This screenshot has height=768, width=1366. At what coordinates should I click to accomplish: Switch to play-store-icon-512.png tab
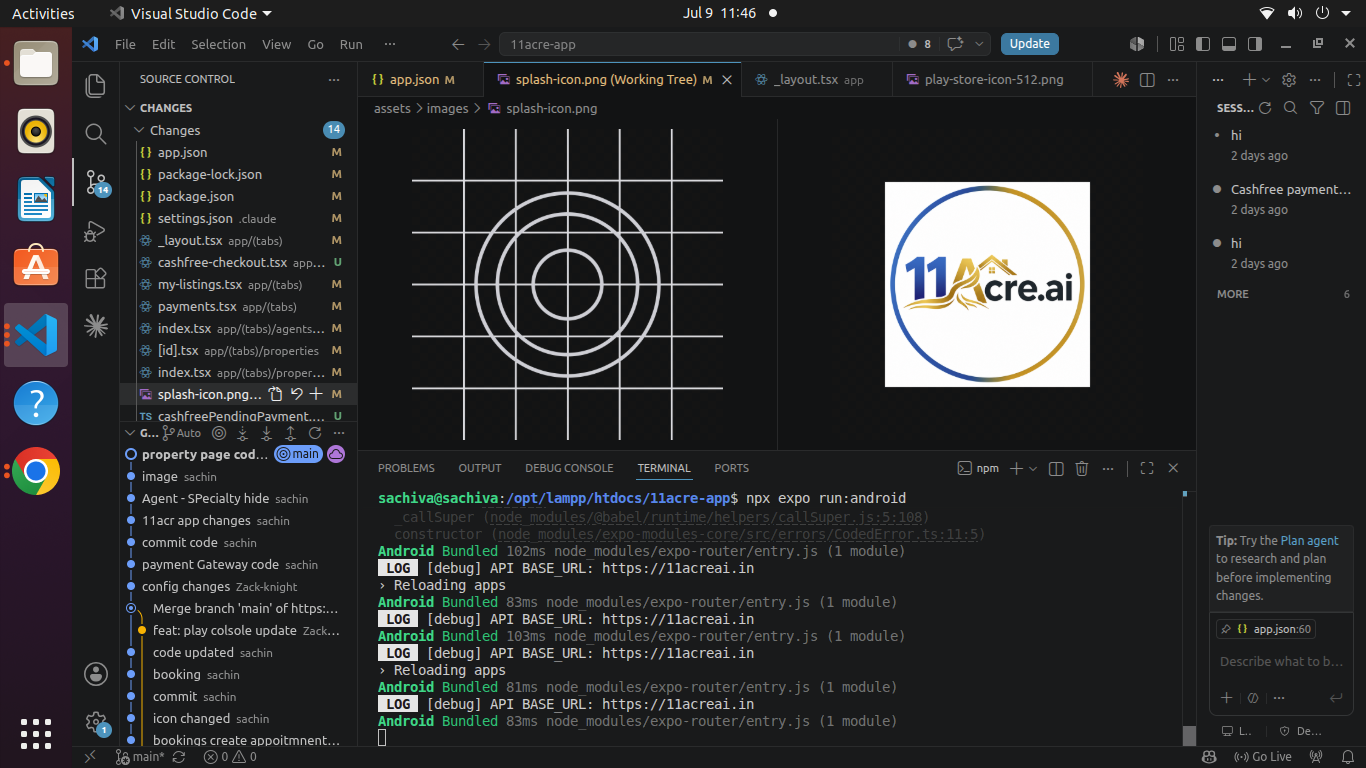pos(993,80)
